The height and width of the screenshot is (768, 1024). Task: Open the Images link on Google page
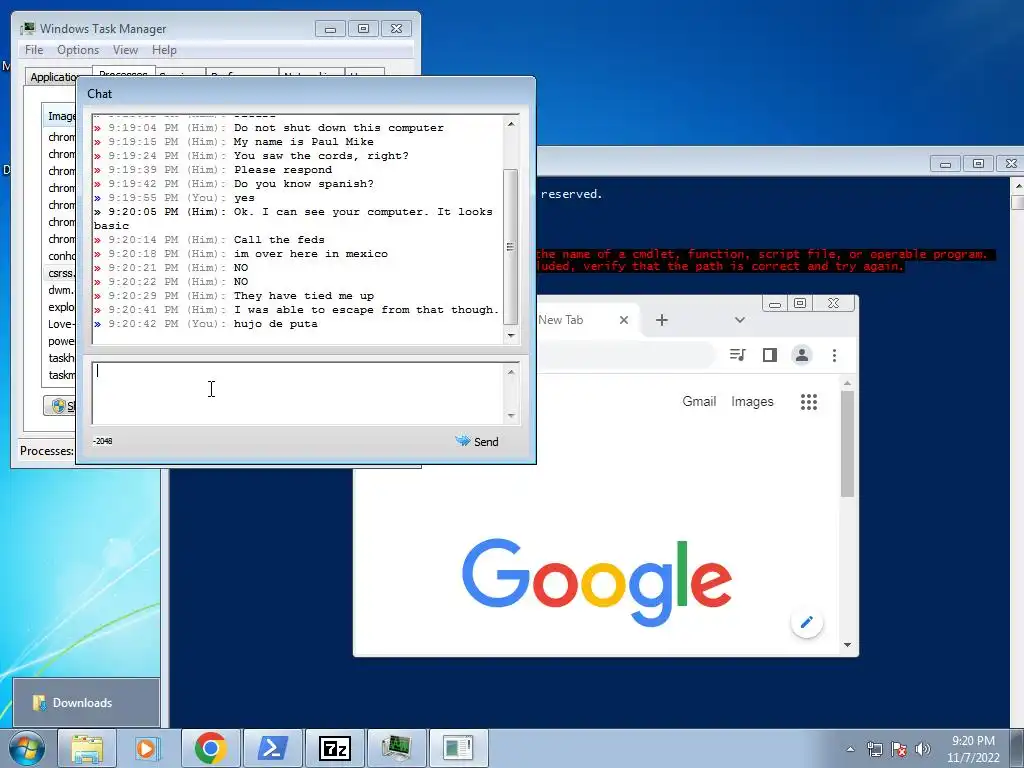[x=752, y=402]
